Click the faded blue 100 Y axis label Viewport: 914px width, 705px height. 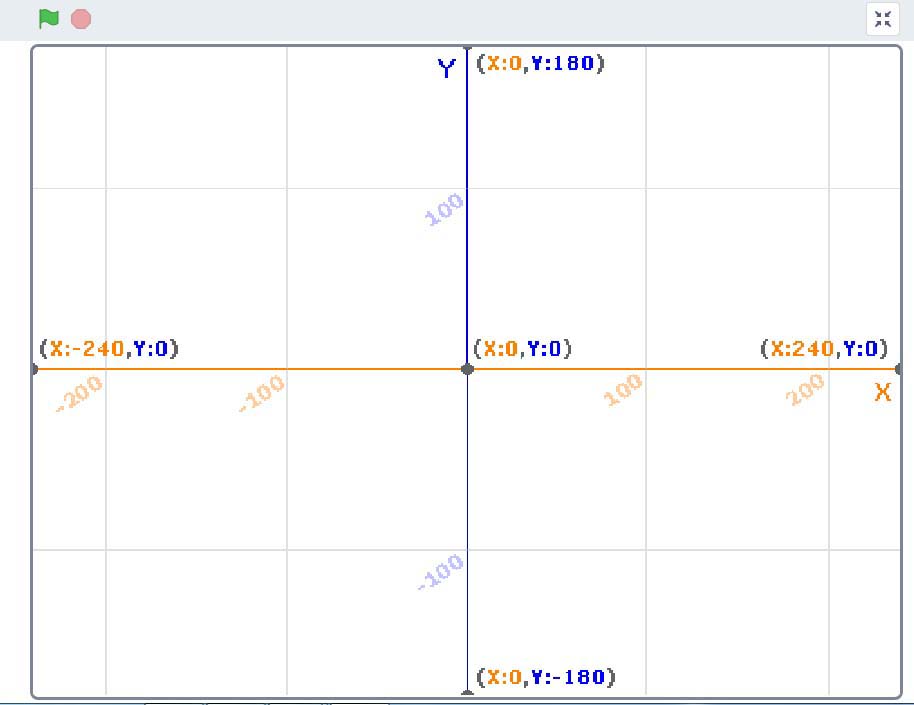[x=444, y=209]
